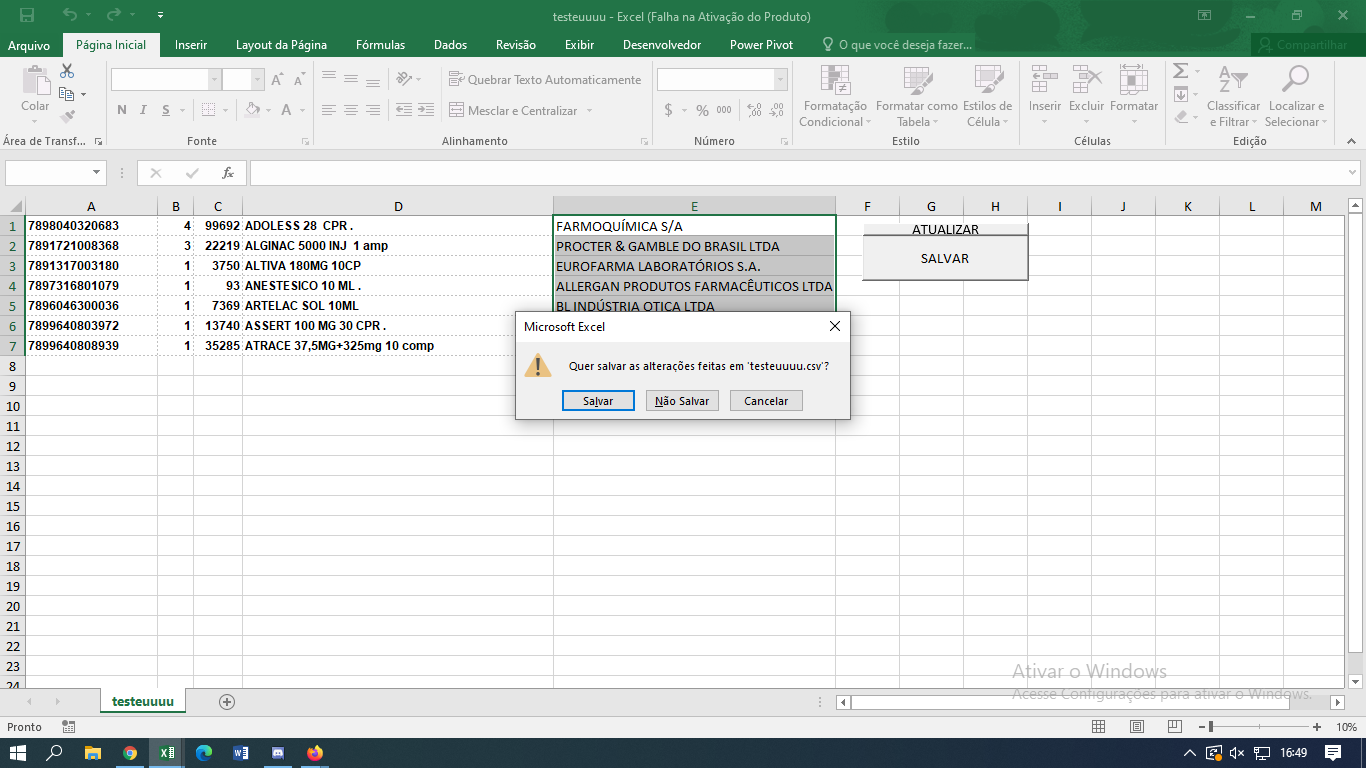Click the macro record icon in status bar

tap(68, 727)
